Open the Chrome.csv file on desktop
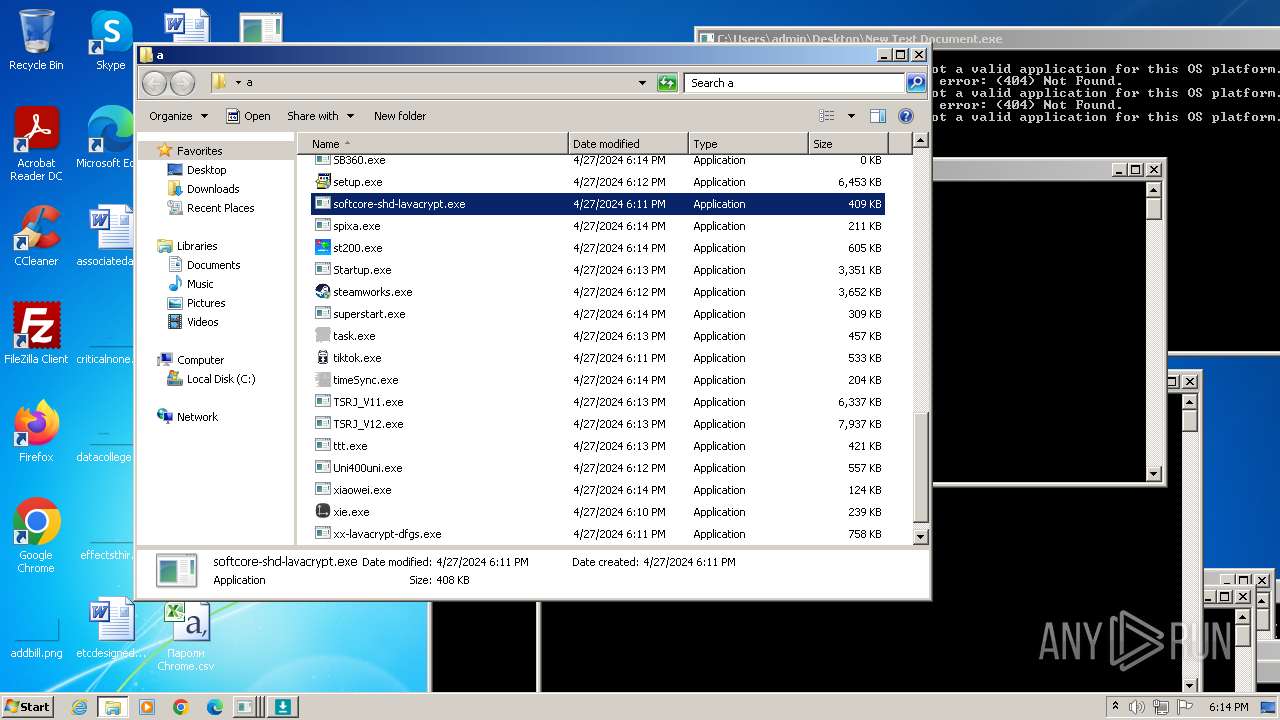Image resolution: width=1280 pixels, height=720 pixels. click(185, 636)
